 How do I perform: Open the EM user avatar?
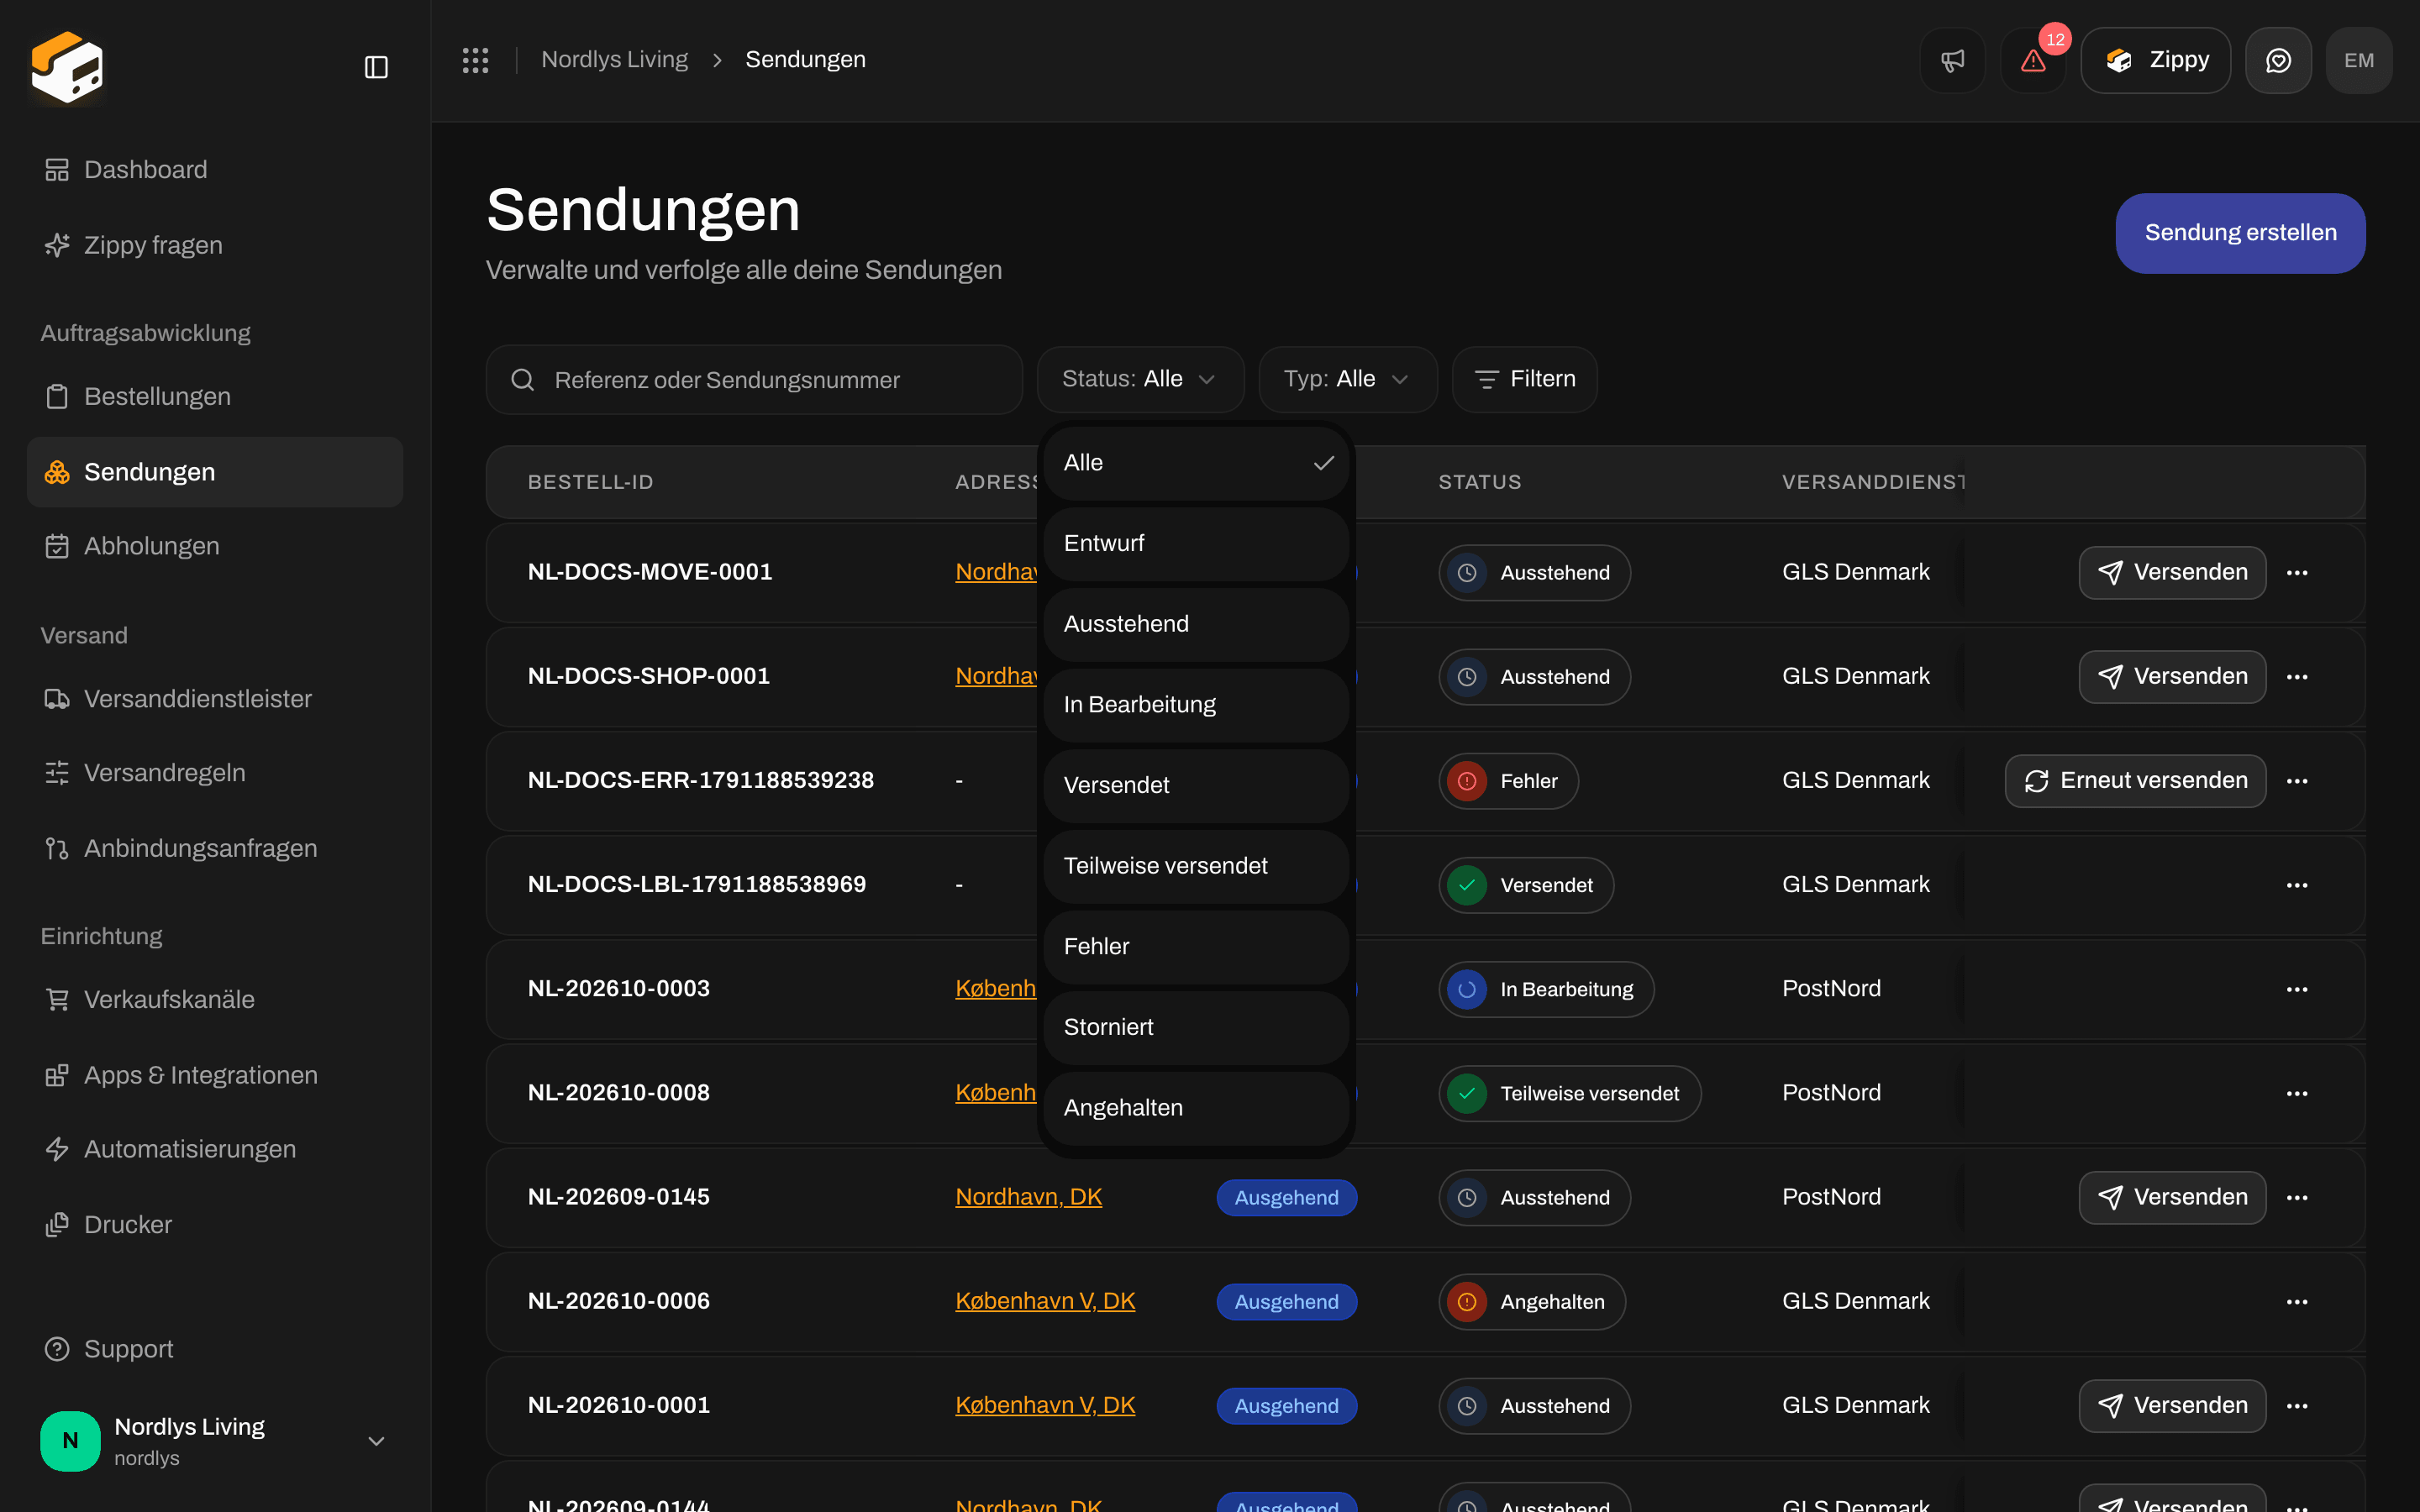(2359, 60)
